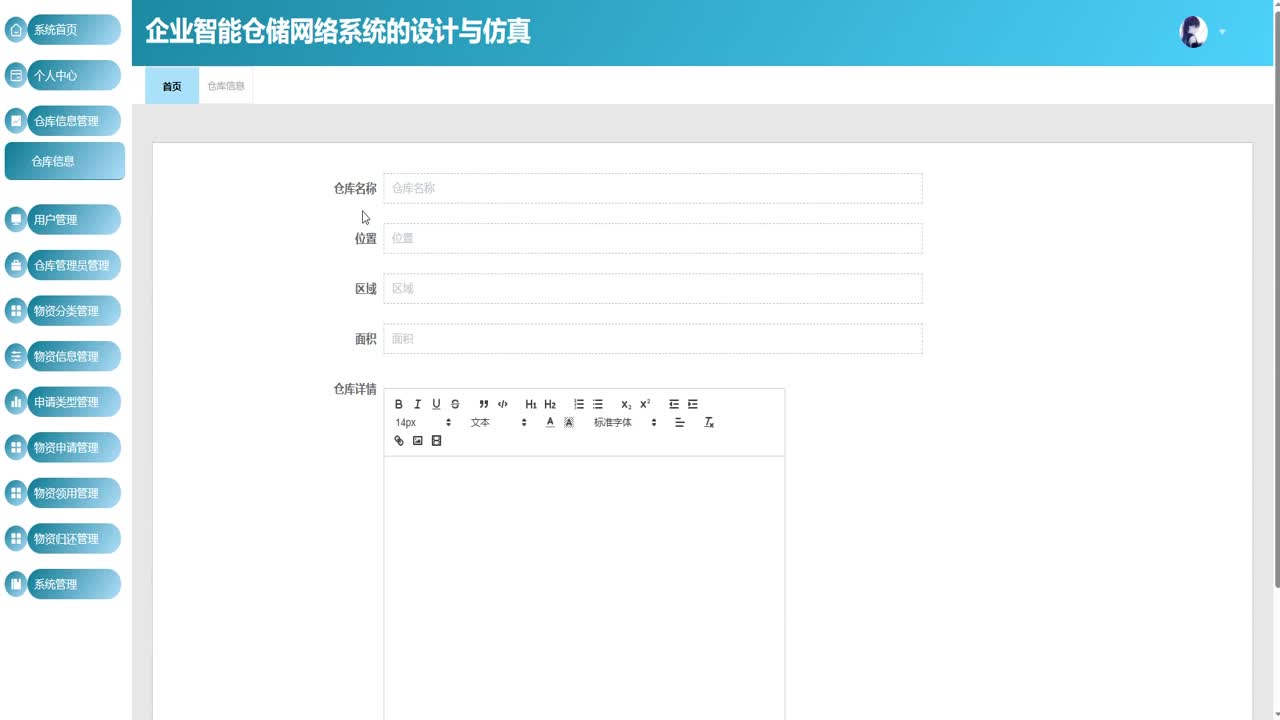The height and width of the screenshot is (720, 1280).
Task: Insert an unordered bullet list
Action: tap(598, 404)
